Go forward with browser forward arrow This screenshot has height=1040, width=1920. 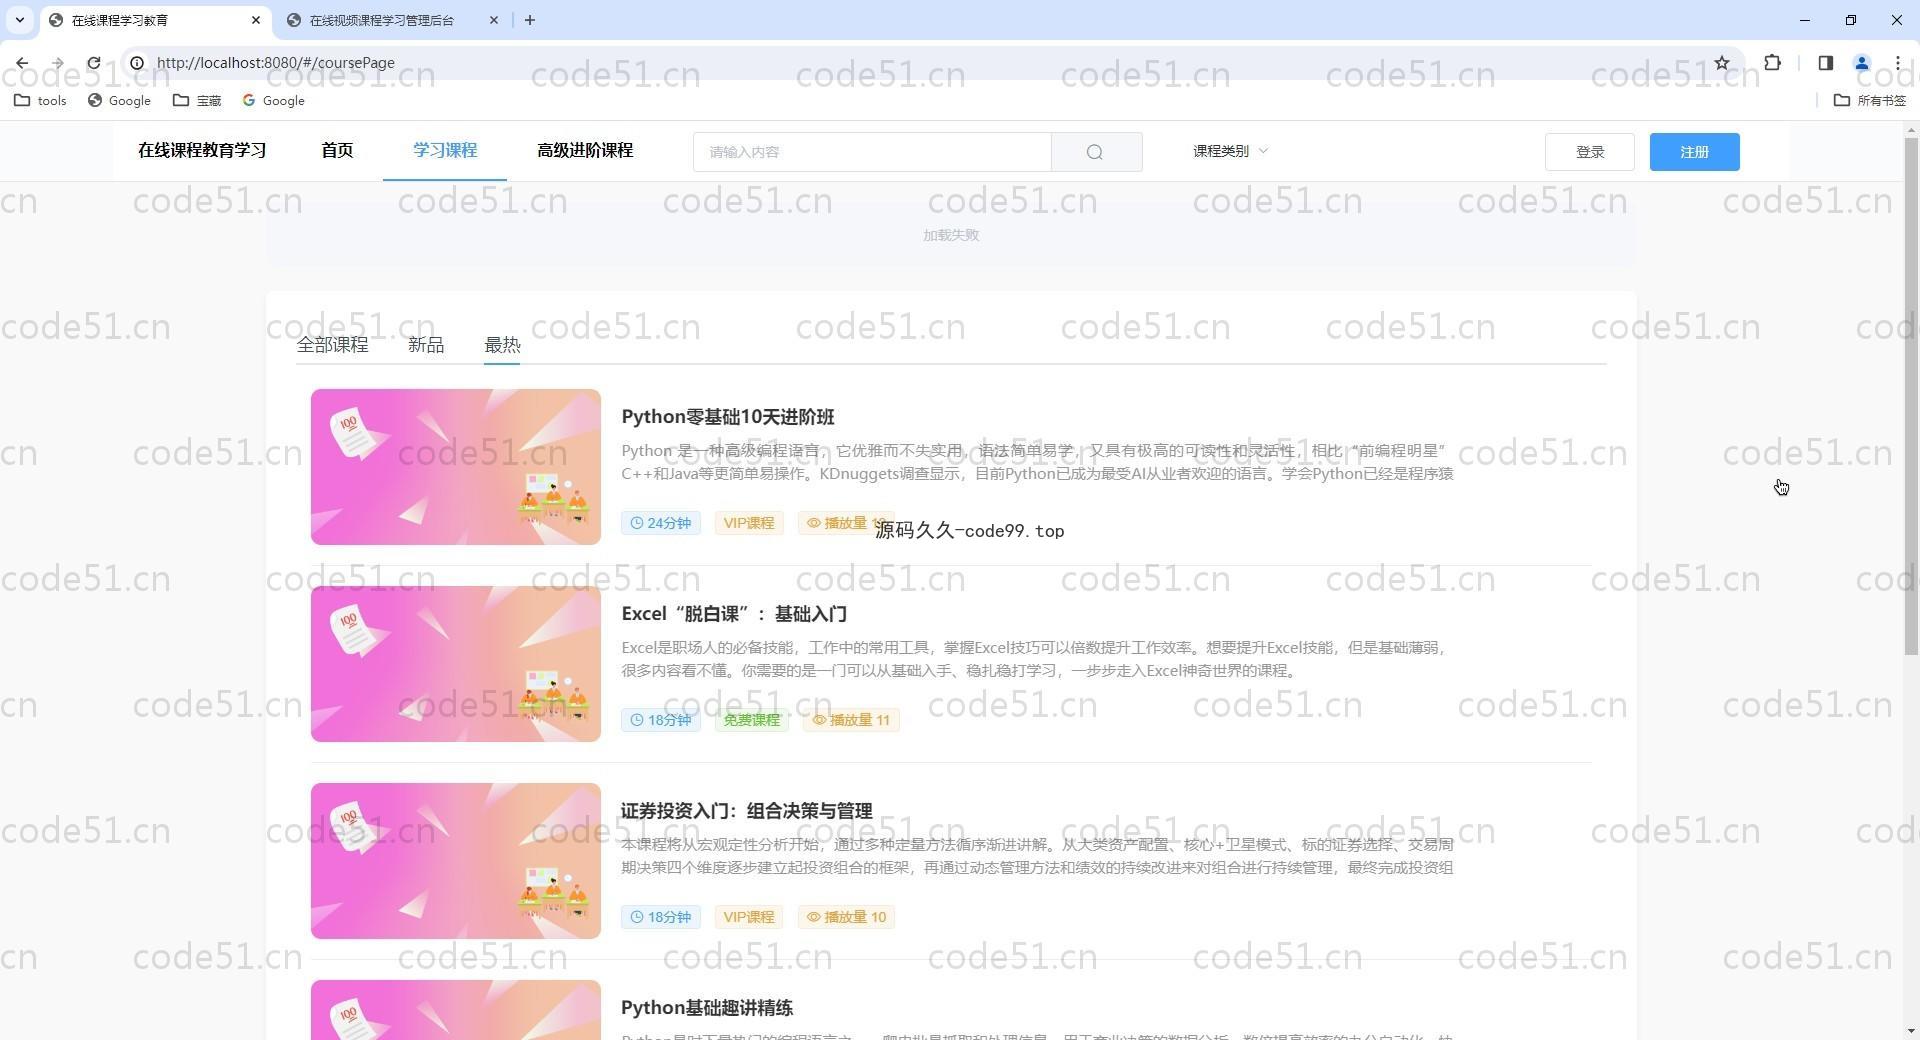point(57,63)
